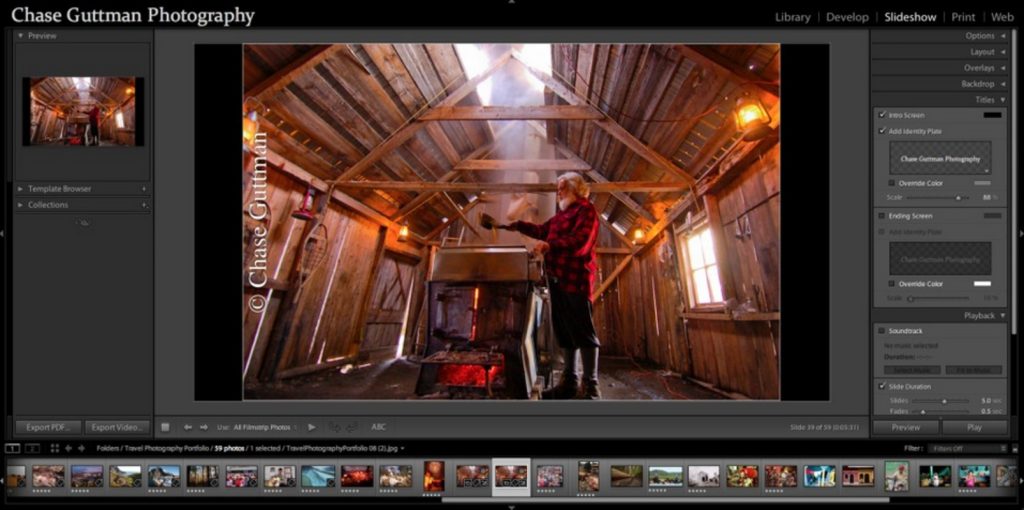Open Ending Screen Override Color white swatch
Image resolution: width=1024 pixels, height=510 pixels.
tap(982, 284)
